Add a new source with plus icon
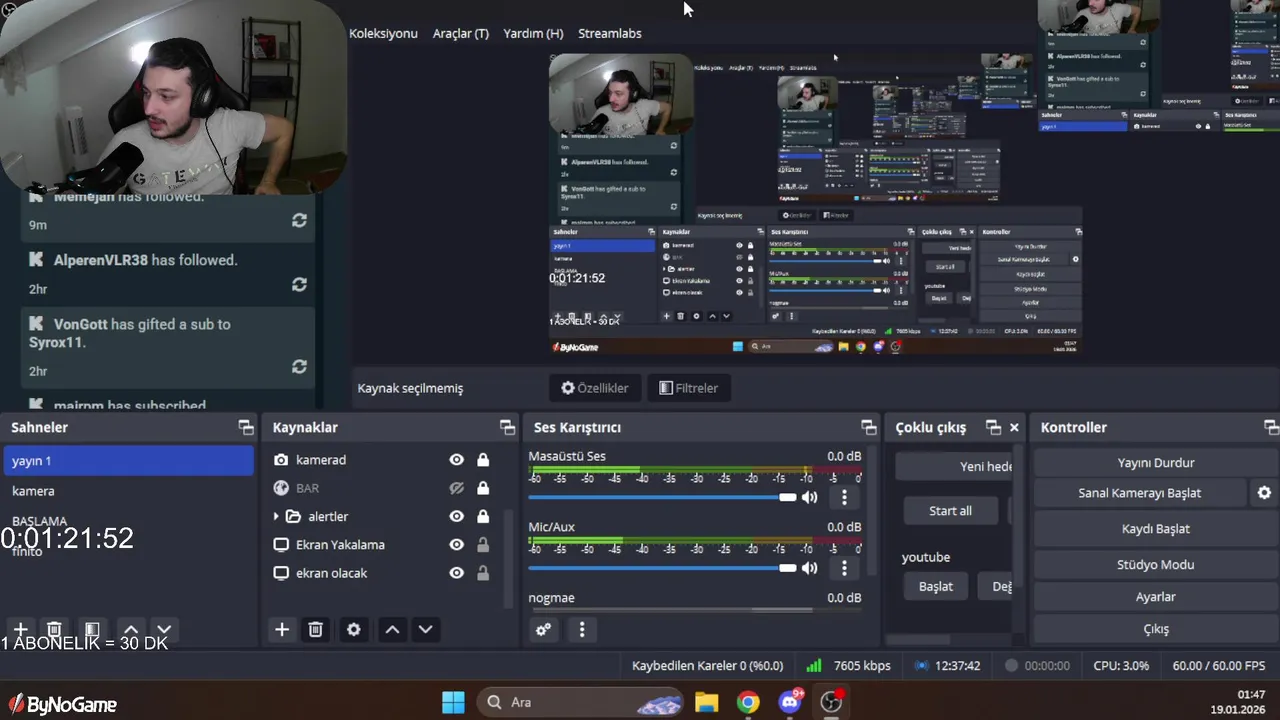The height and width of the screenshot is (720, 1280). pyautogui.click(x=282, y=629)
